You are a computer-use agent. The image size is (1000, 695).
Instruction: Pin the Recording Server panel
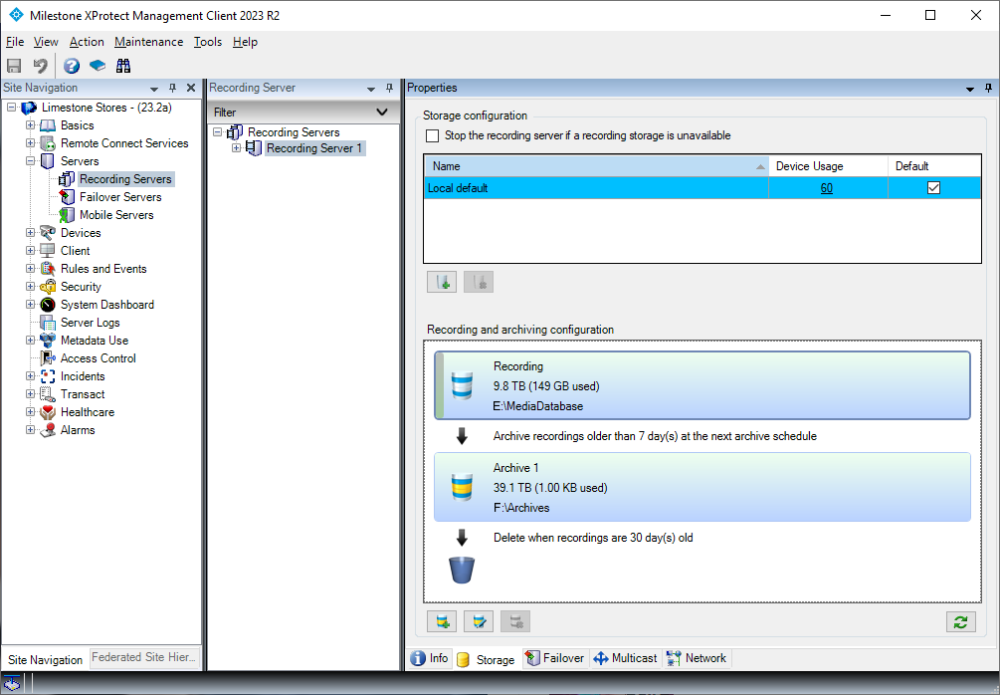click(390, 88)
